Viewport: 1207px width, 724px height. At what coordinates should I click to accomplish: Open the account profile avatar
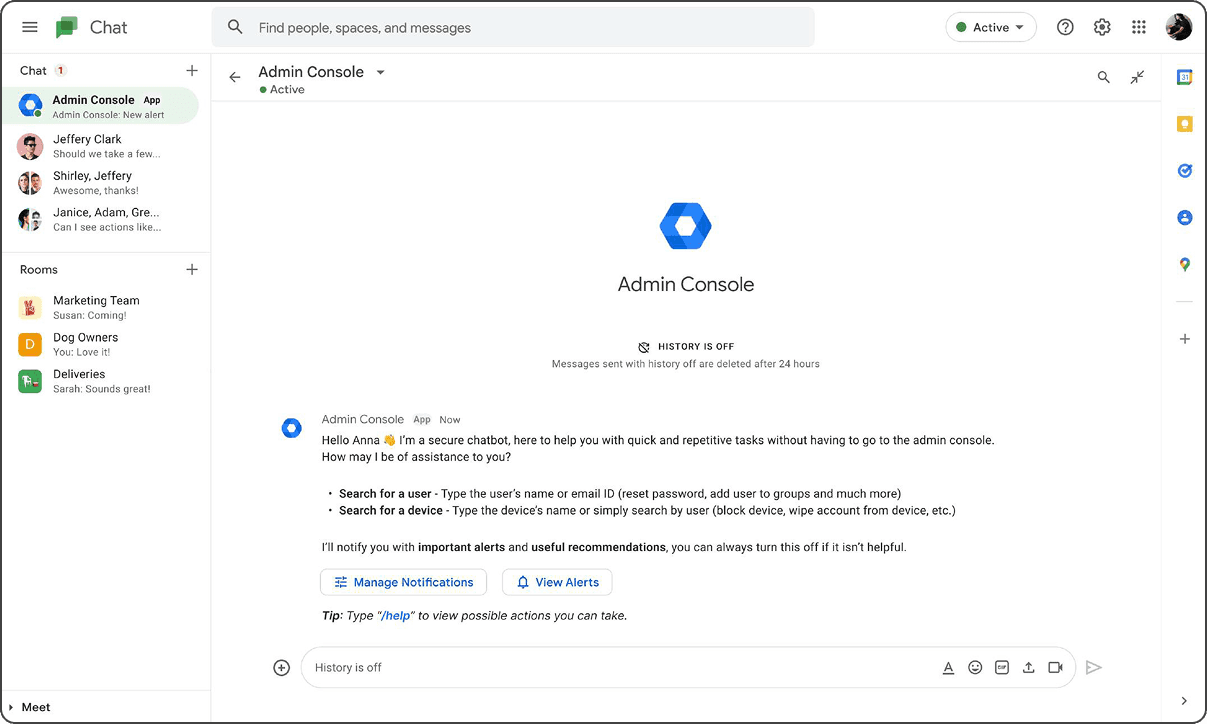(1179, 27)
